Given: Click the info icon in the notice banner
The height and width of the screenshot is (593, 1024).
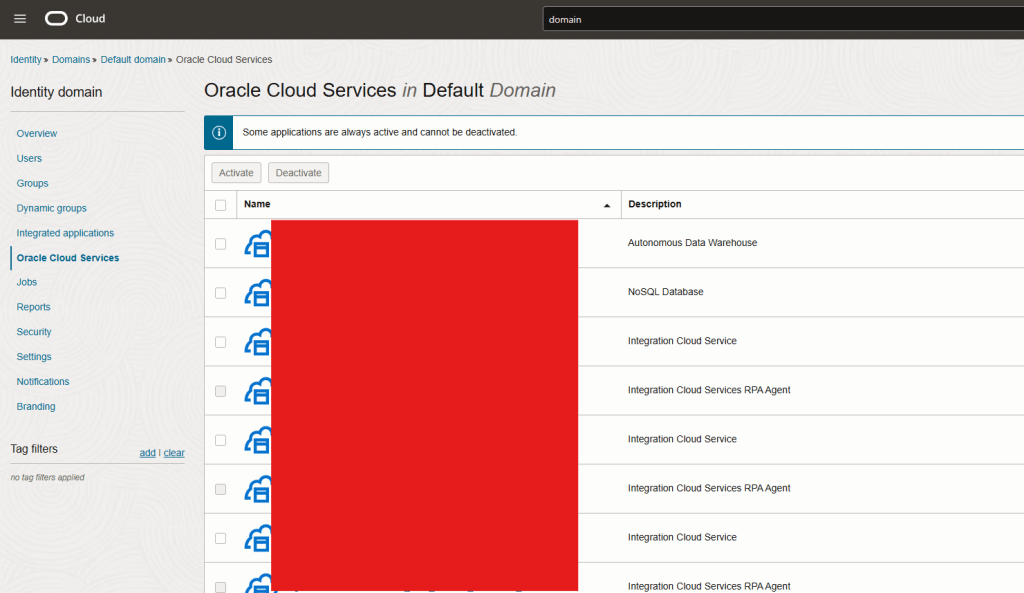Looking at the screenshot, I should click(x=219, y=132).
